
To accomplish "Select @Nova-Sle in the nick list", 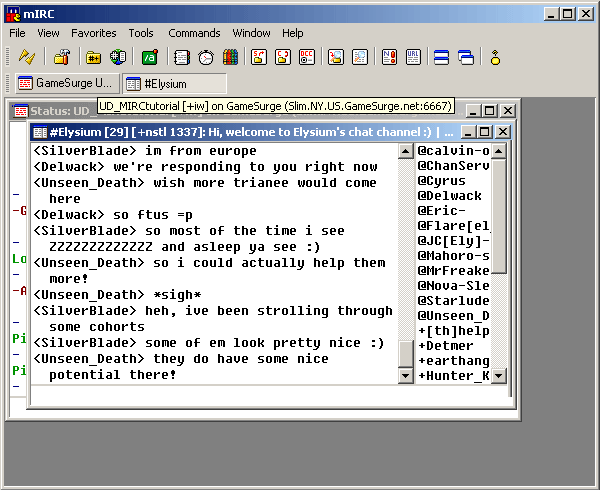I will 453,285.
